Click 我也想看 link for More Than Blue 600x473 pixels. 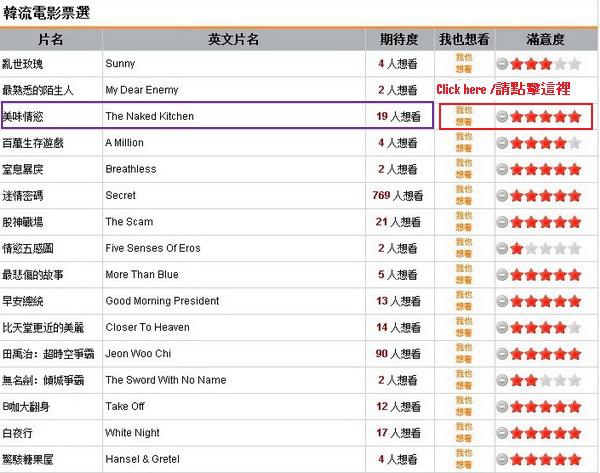[x=464, y=275]
